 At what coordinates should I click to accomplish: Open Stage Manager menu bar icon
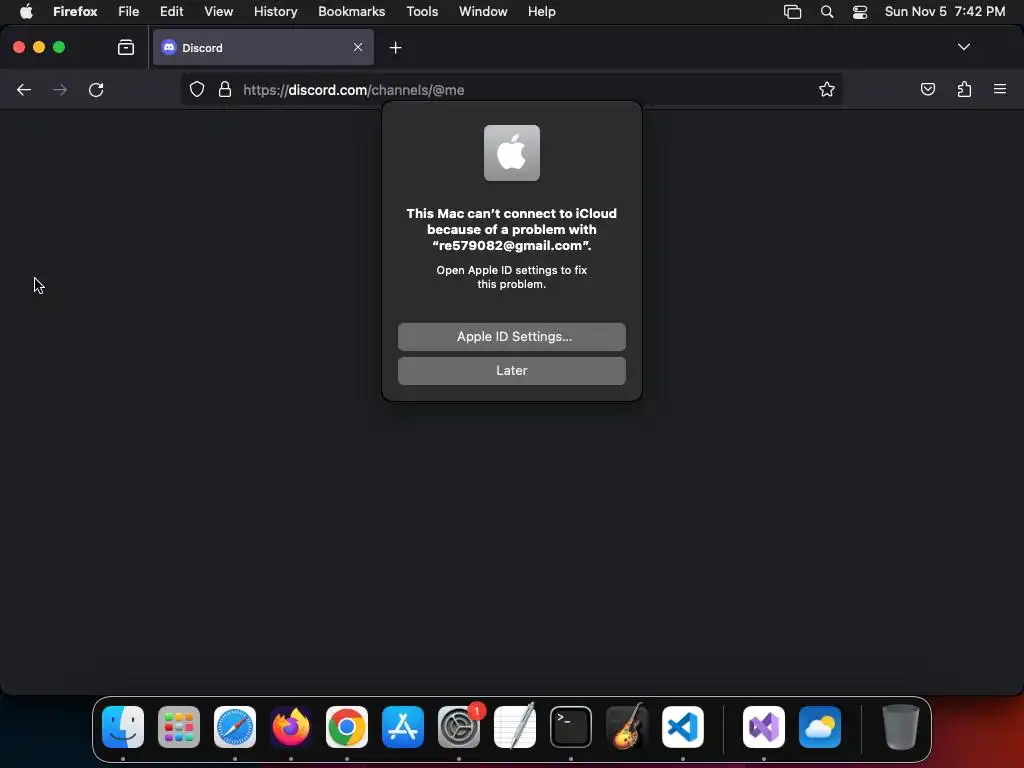[792, 12]
